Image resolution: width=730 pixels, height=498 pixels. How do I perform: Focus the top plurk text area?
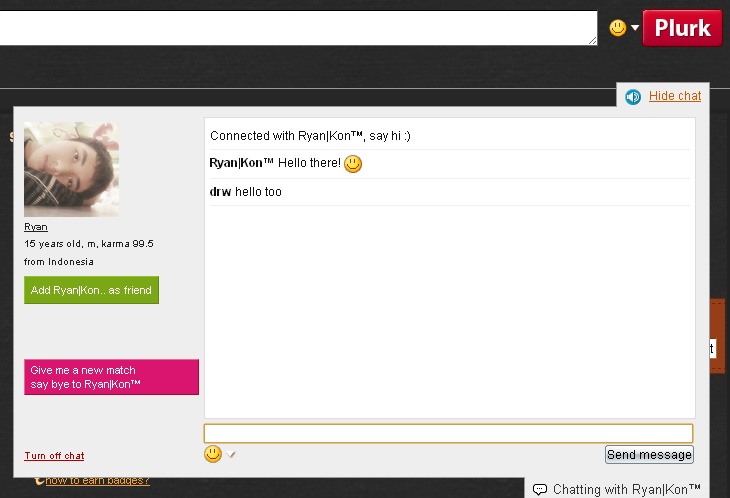(298, 28)
